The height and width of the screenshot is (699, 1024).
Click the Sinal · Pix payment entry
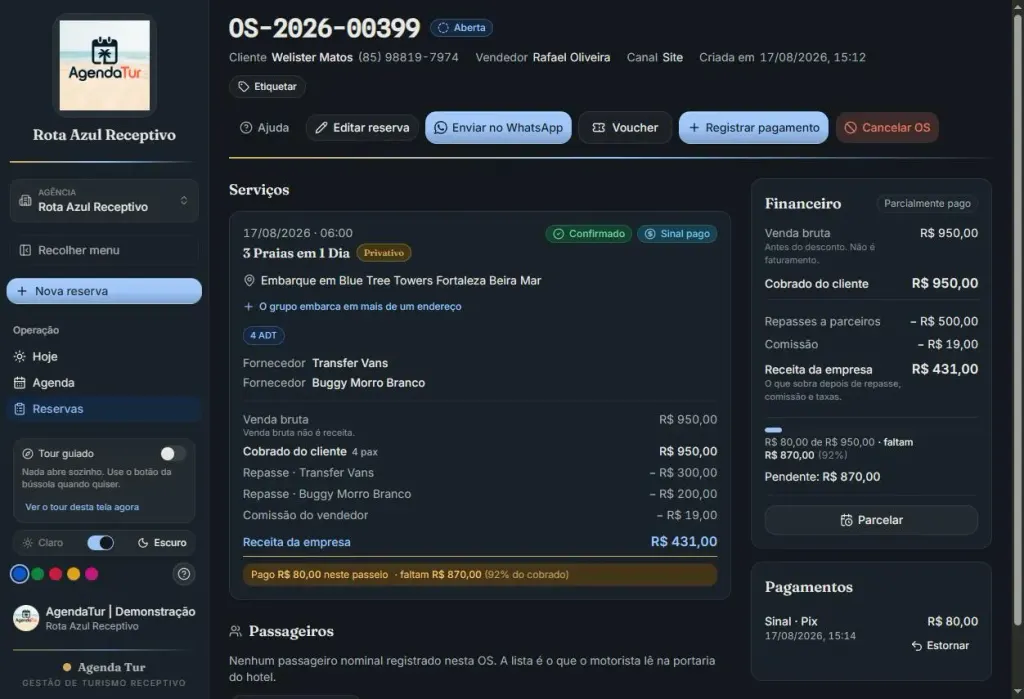pos(871,628)
